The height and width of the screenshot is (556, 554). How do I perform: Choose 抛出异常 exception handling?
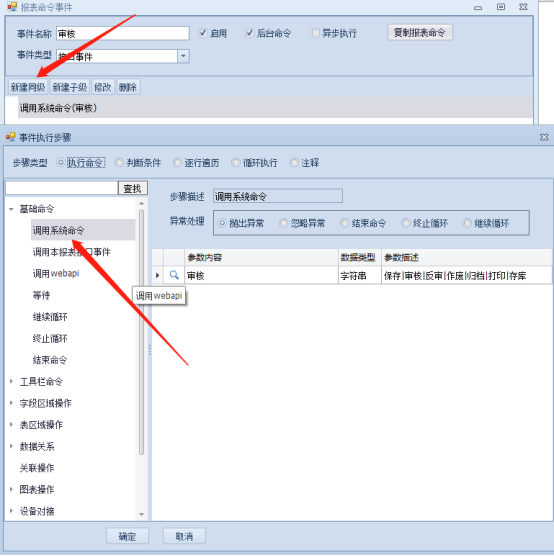click(222, 223)
